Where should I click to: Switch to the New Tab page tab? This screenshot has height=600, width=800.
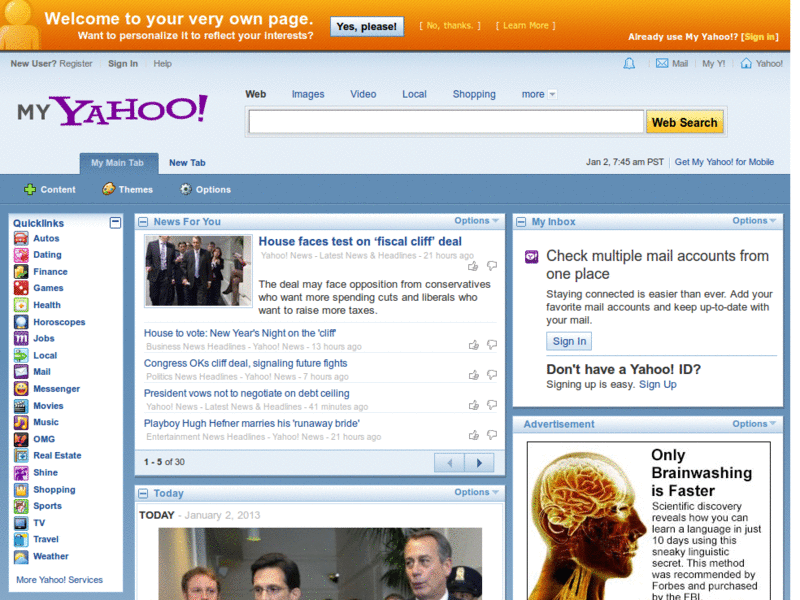coord(187,163)
